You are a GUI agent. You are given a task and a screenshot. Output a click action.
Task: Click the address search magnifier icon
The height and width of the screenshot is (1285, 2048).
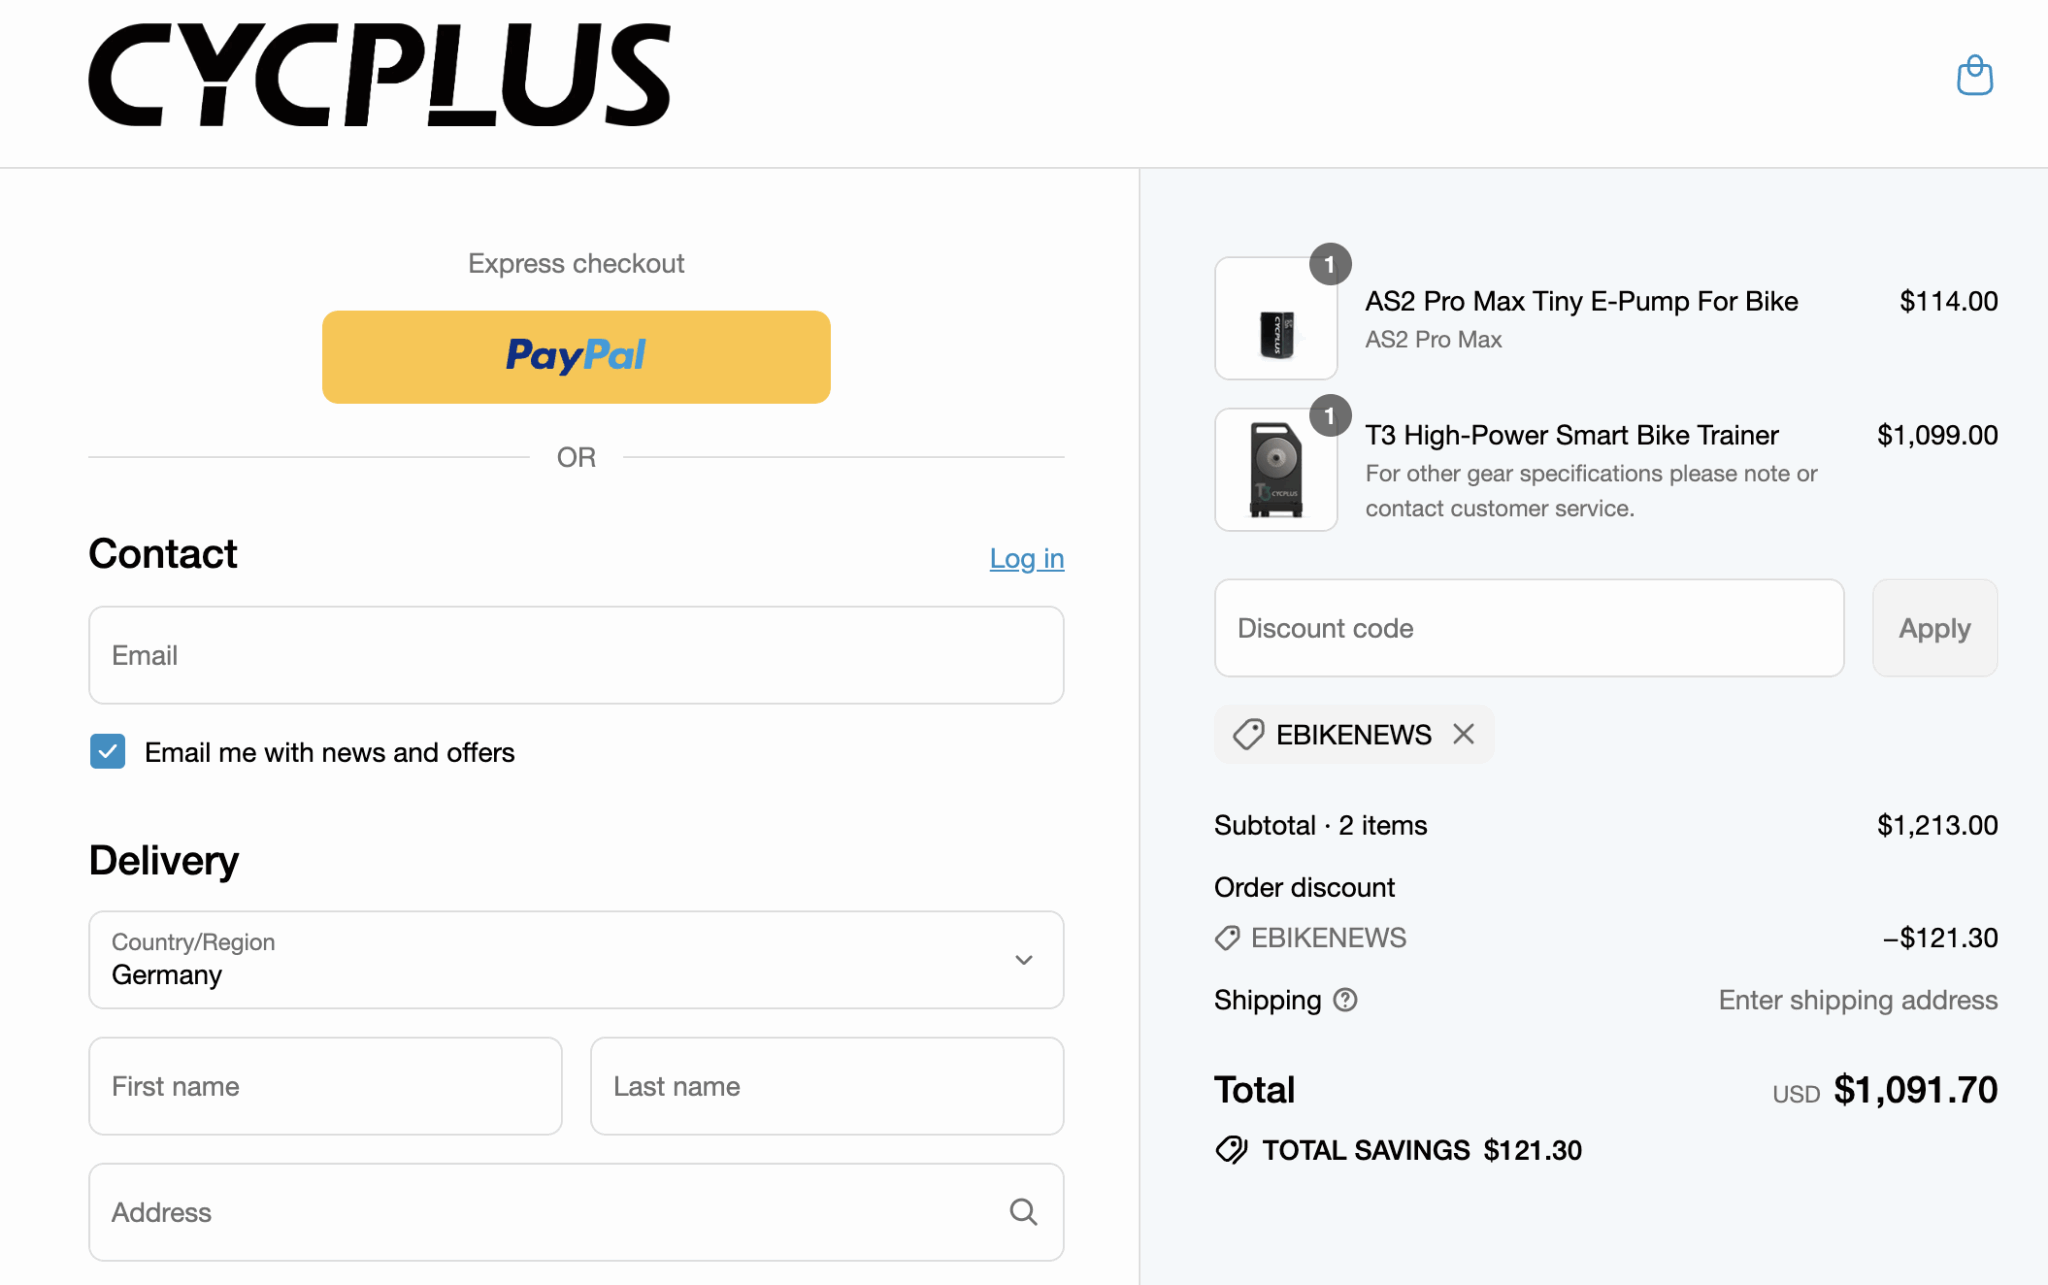pos(1023,1212)
